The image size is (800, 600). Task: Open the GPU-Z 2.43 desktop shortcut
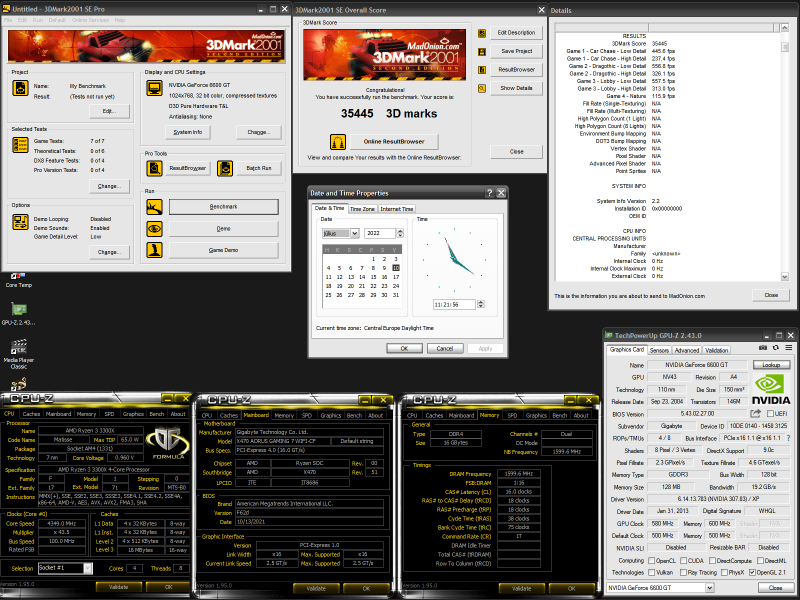pyautogui.click(x=19, y=313)
